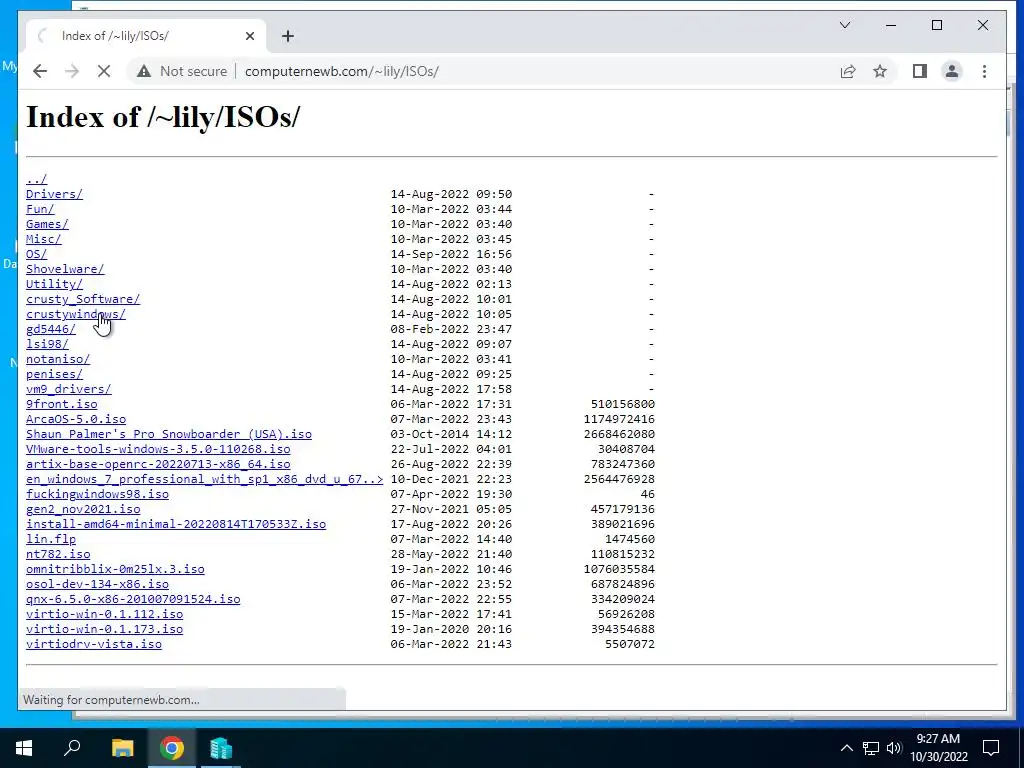Image resolution: width=1024 pixels, height=768 pixels.
Task: Click the 14-Sep-2022 16:56 date text
Action: coord(451,254)
